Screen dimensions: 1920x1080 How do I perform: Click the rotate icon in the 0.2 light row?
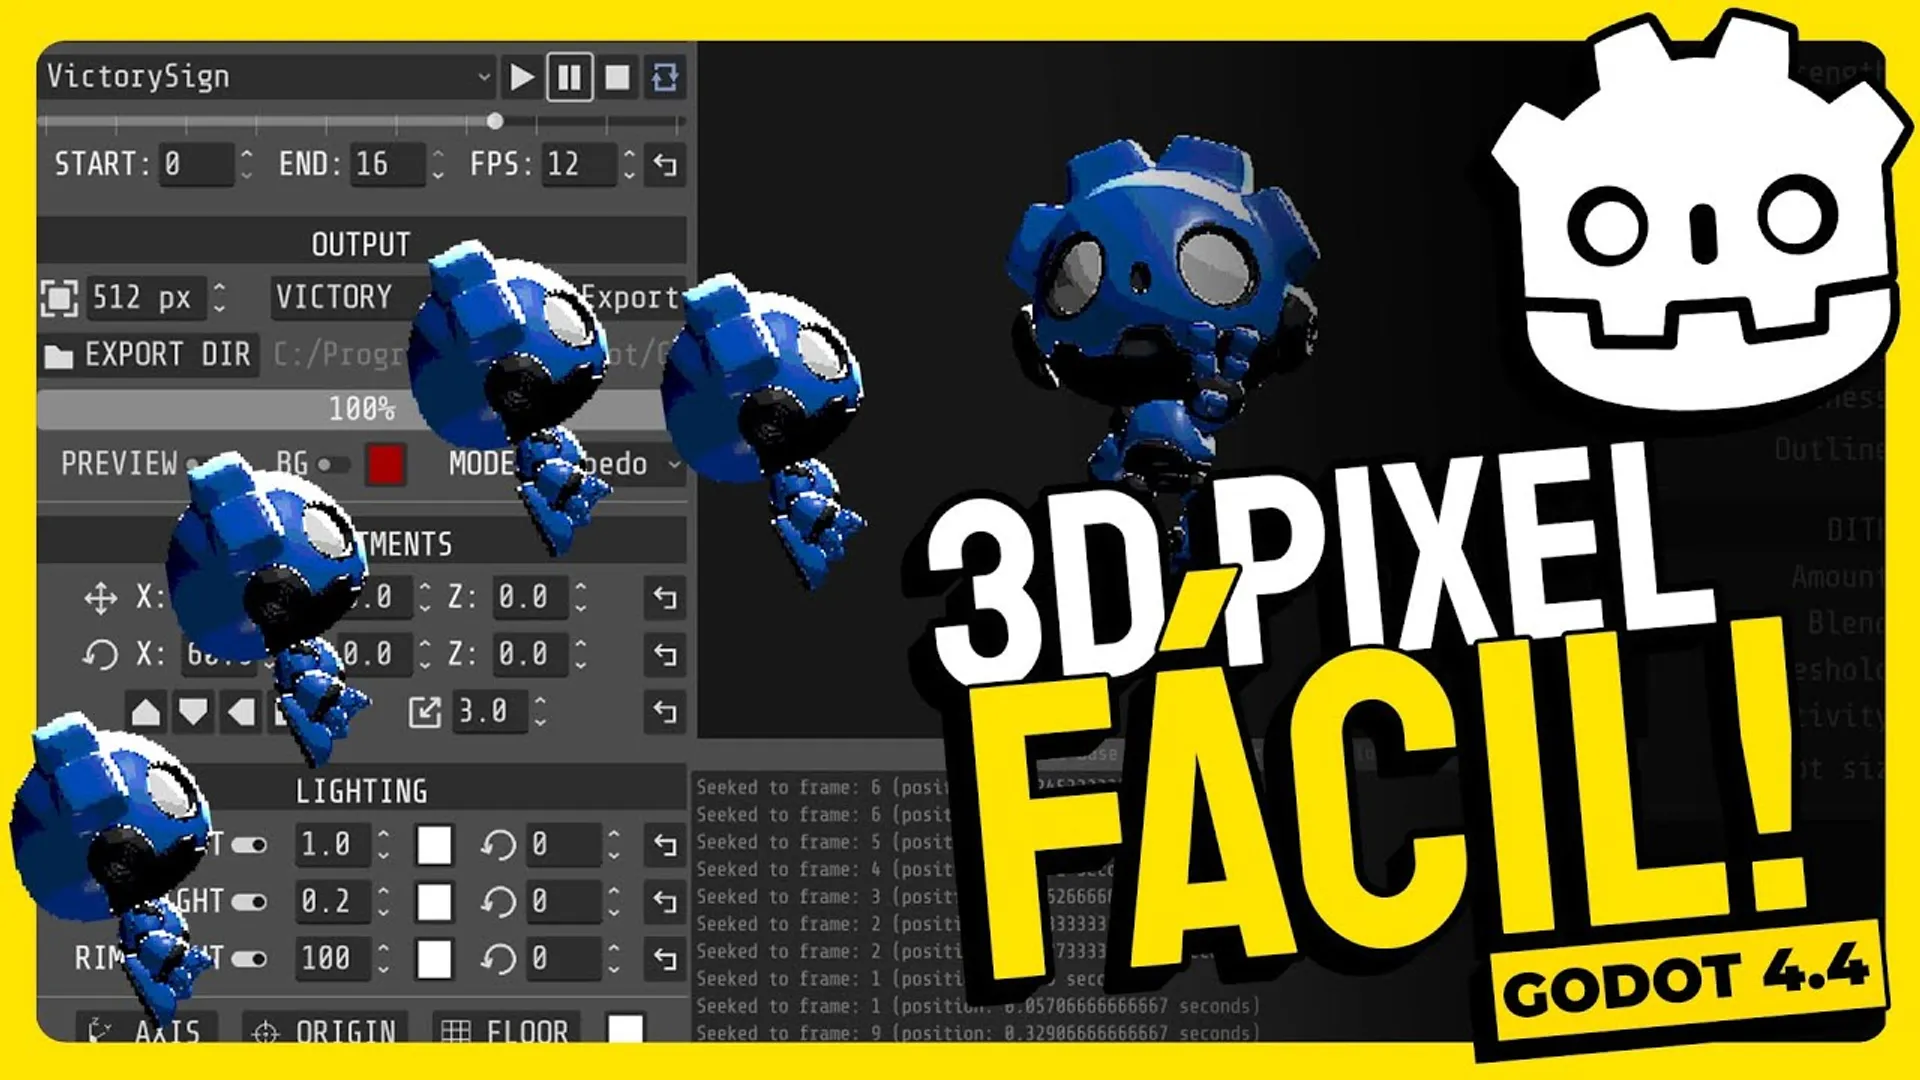coord(498,902)
